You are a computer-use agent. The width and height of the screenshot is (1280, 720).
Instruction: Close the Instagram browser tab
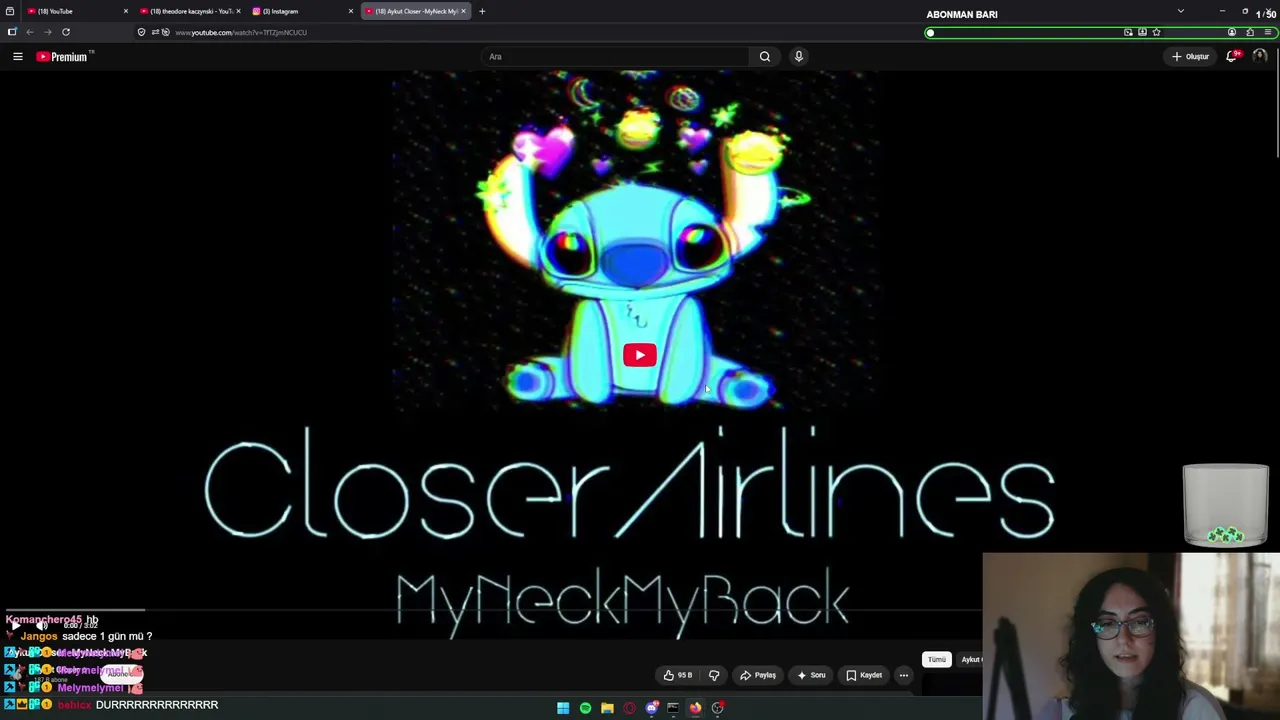(x=351, y=11)
